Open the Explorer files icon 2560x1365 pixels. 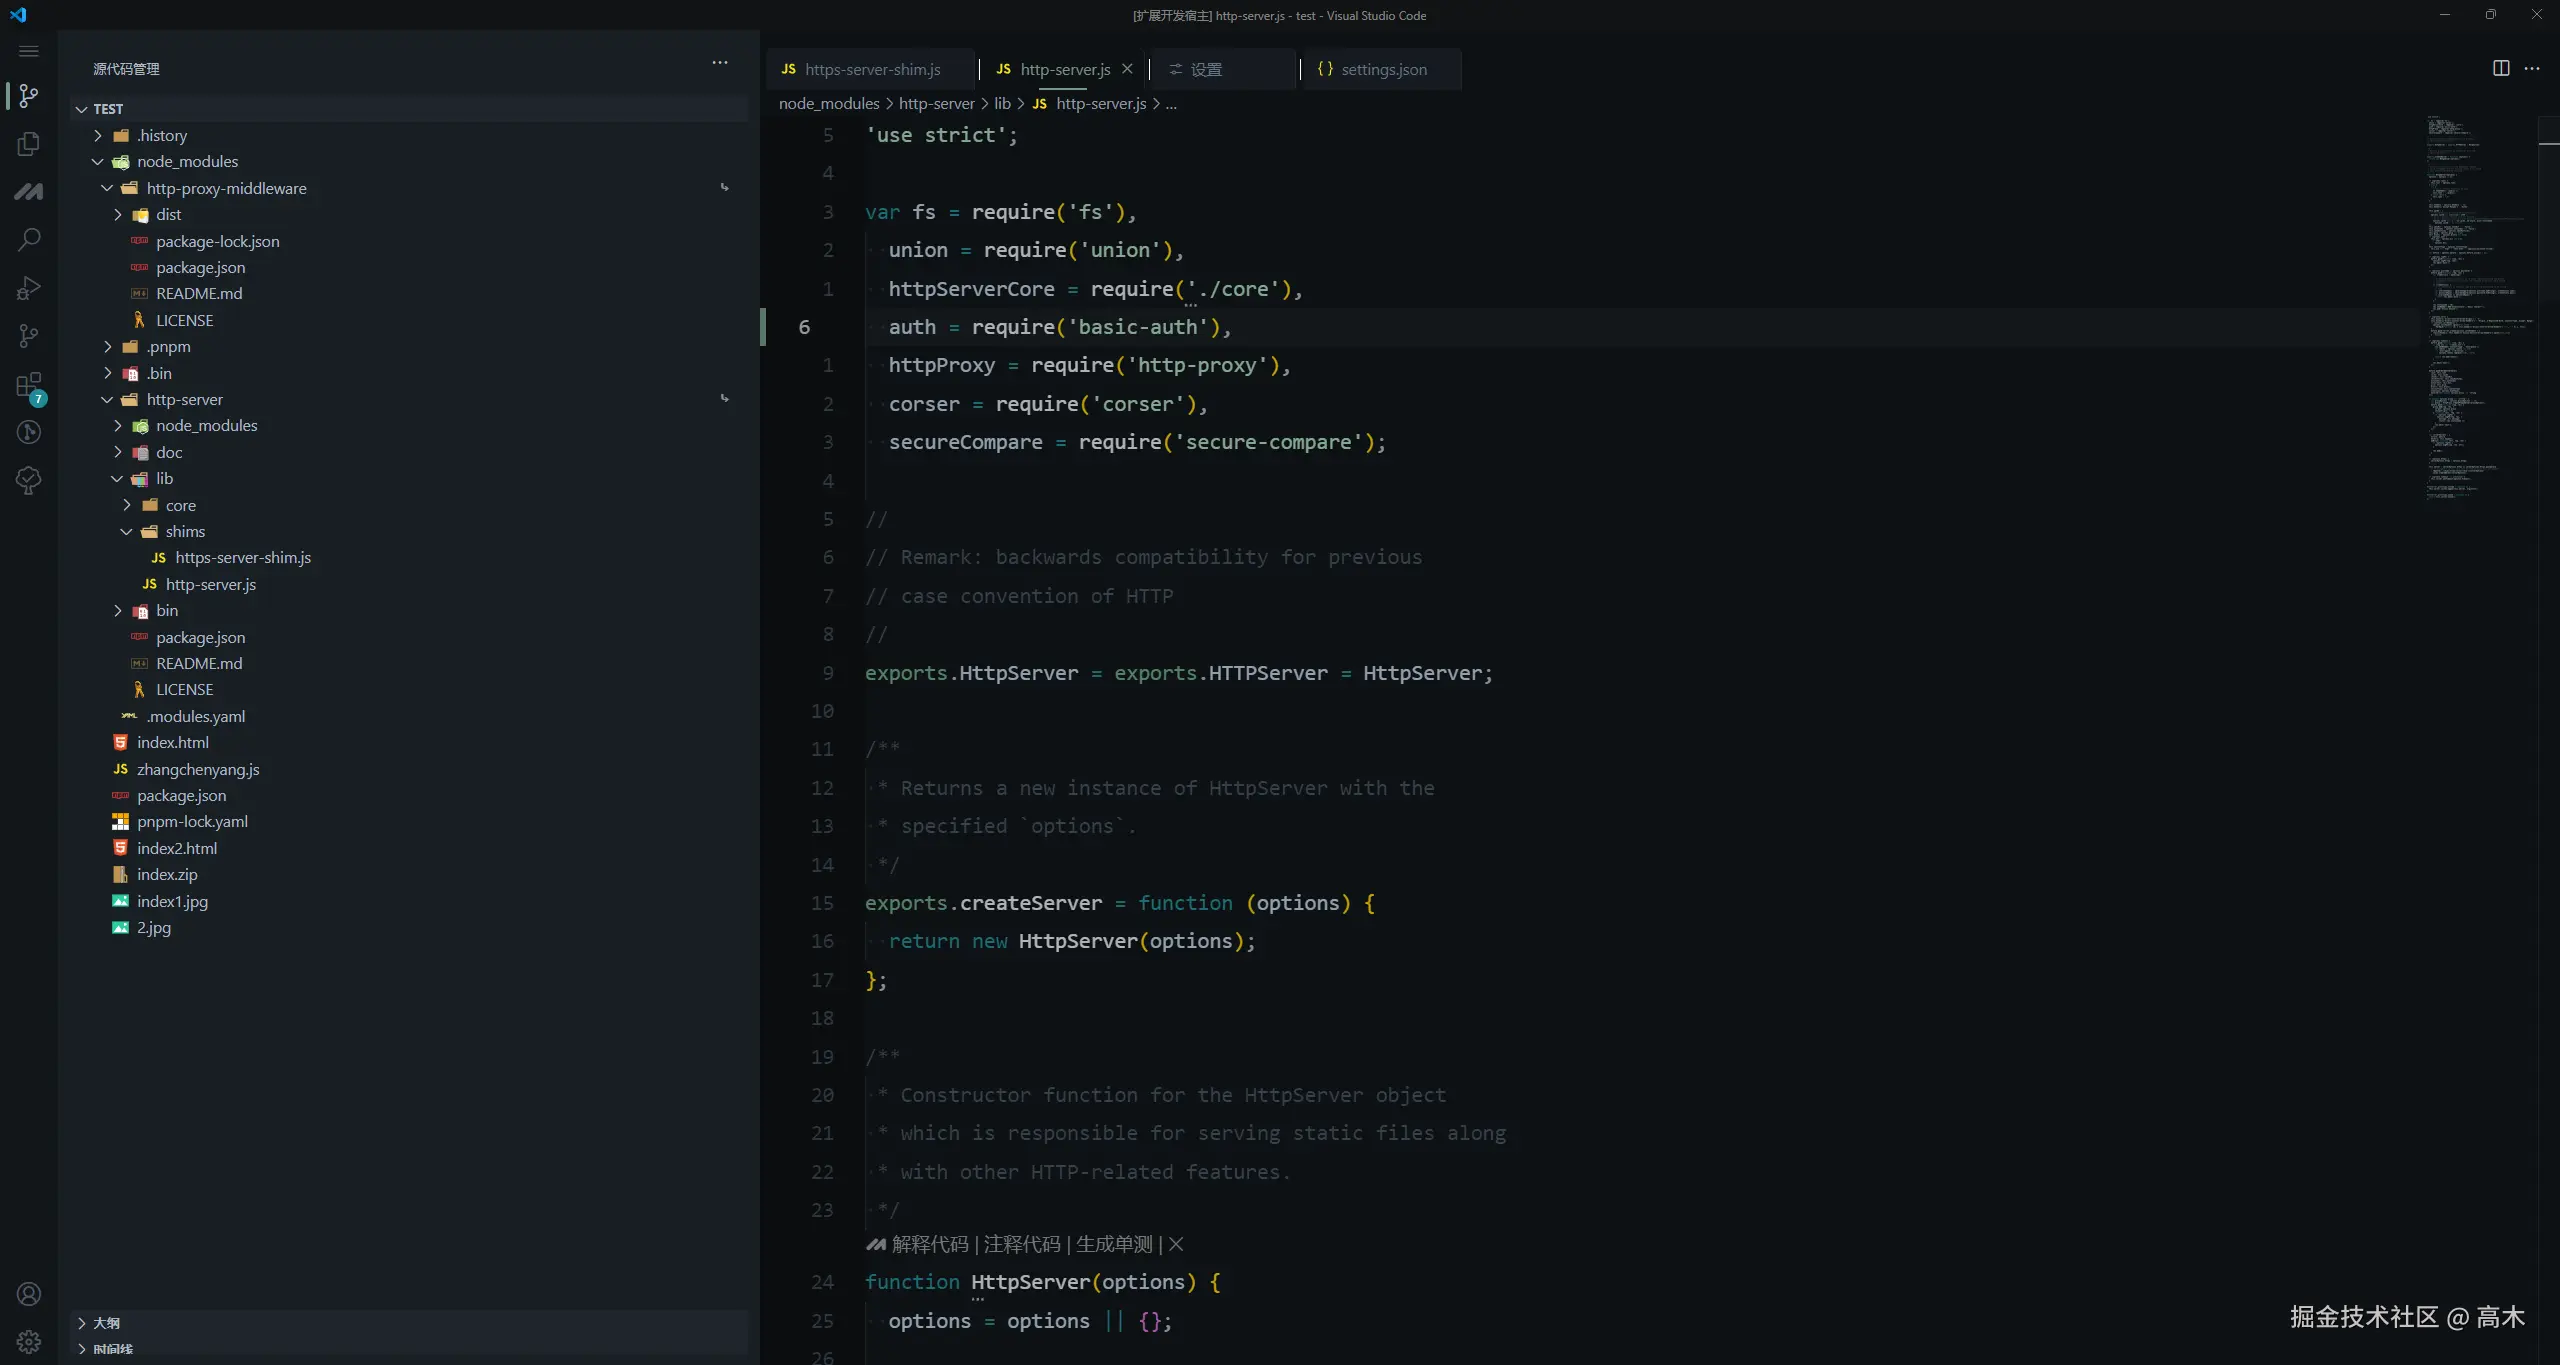click(29, 144)
